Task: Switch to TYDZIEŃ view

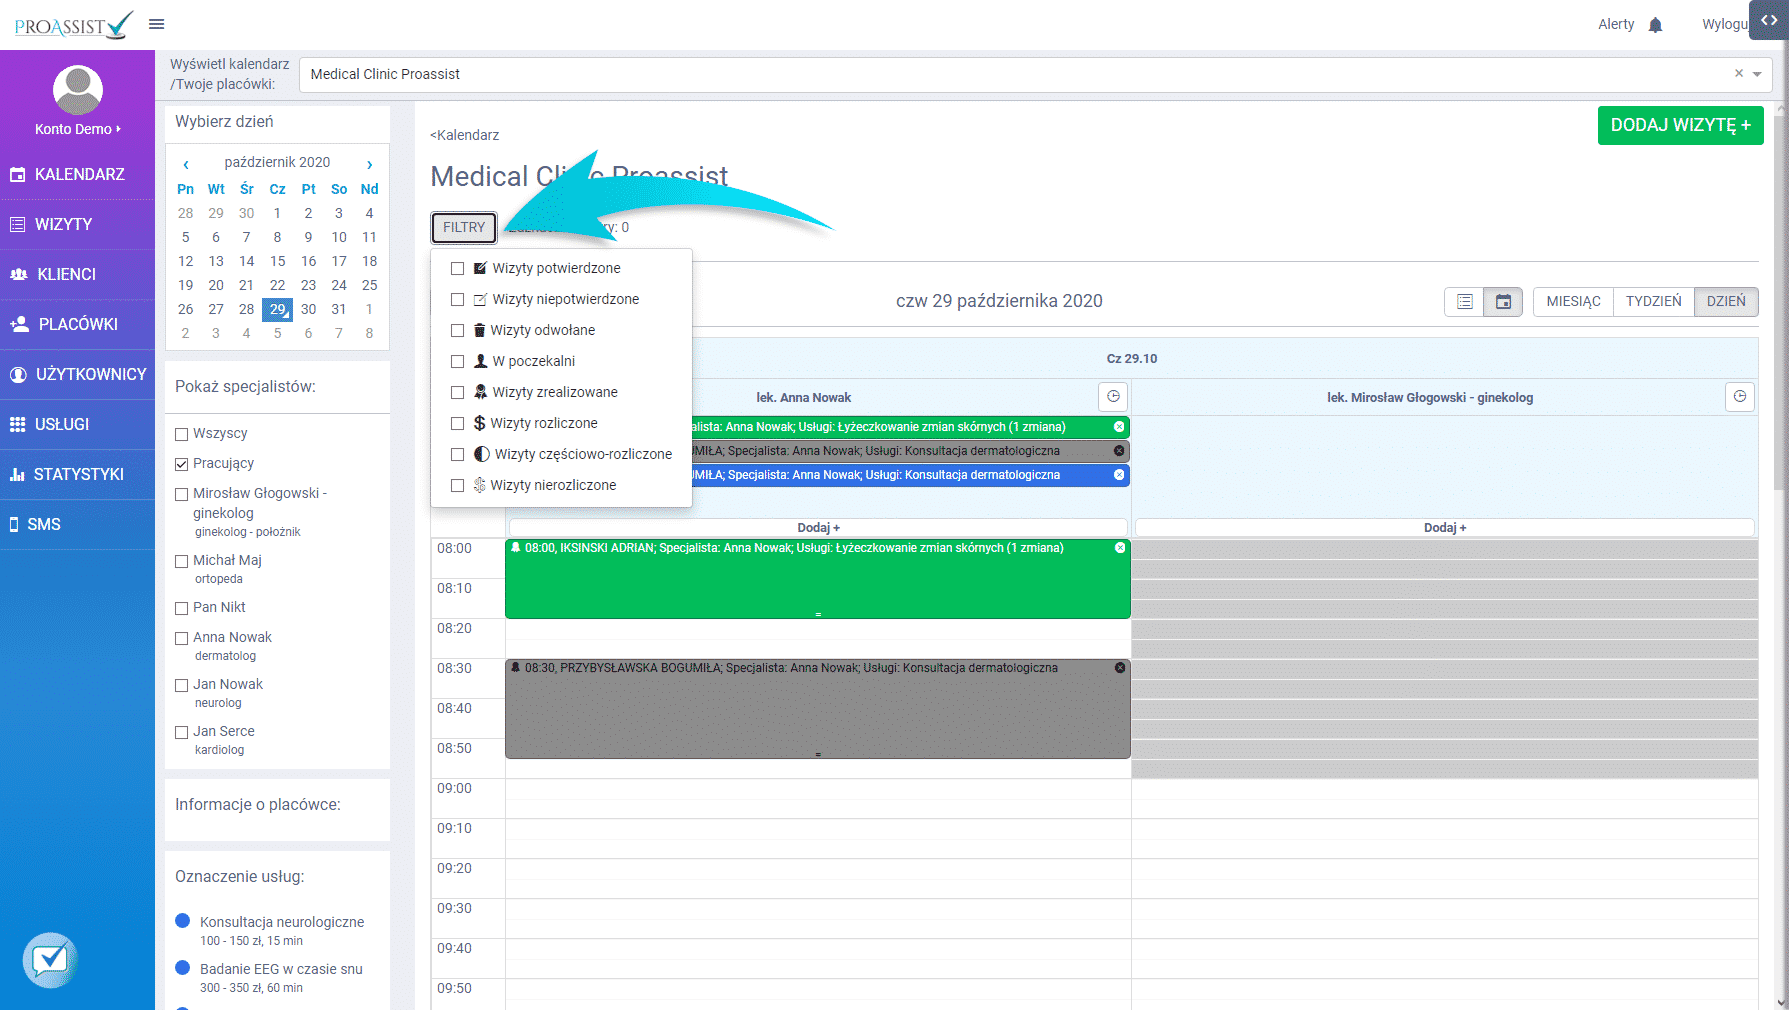Action: 1653,301
